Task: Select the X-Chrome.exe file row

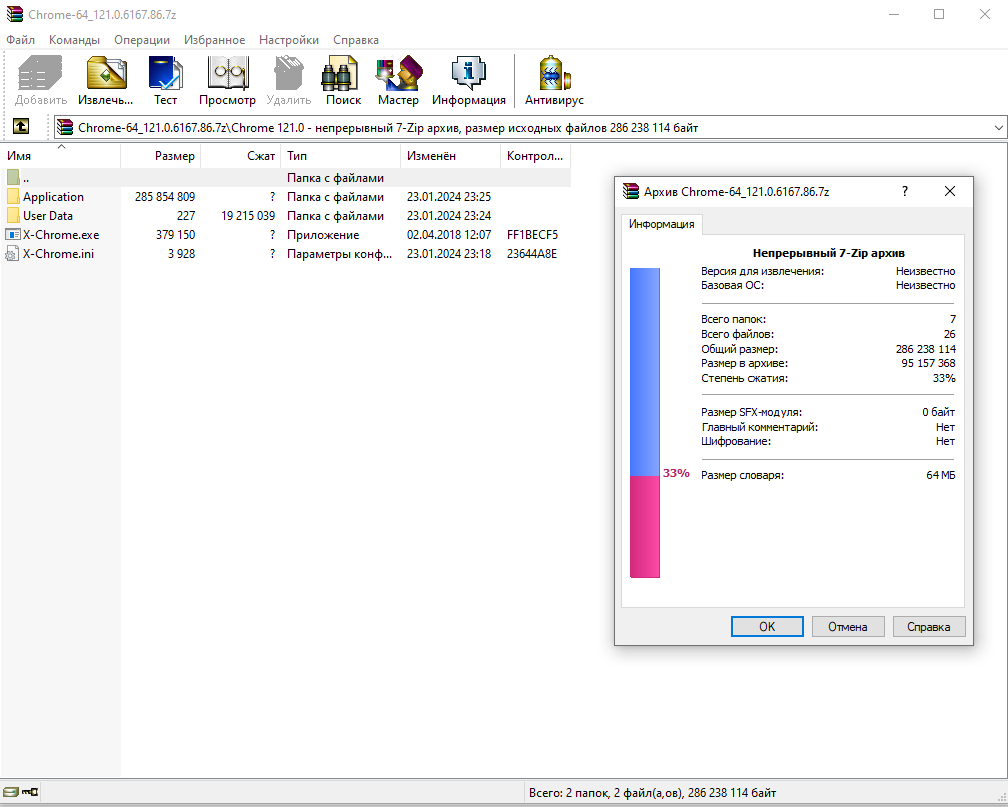Action: pyautogui.click(x=60, y=235)
